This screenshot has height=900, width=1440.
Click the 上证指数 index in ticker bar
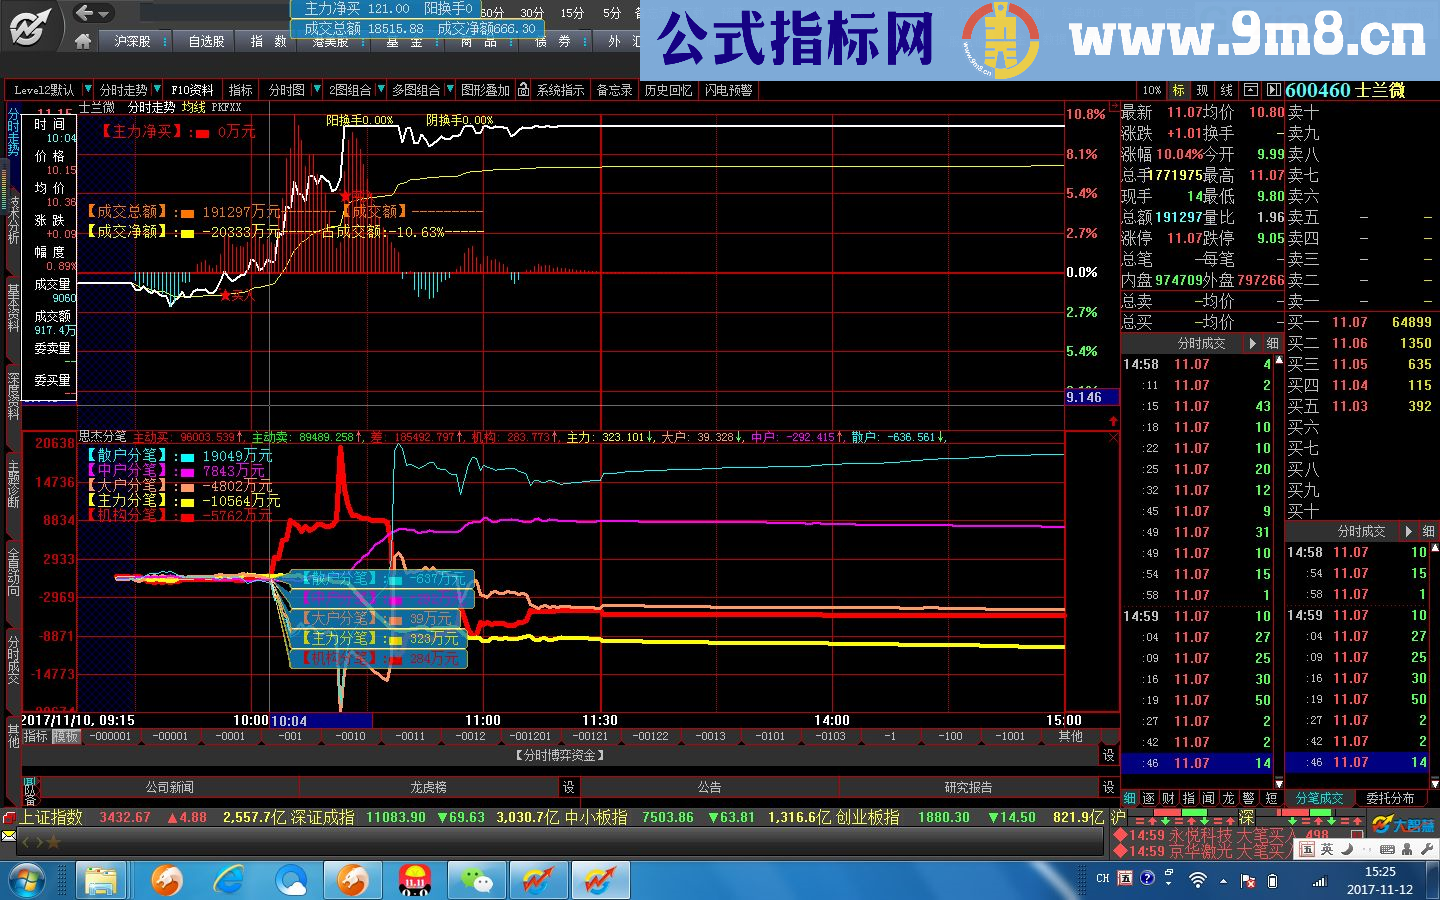click(x=51, y=817)
